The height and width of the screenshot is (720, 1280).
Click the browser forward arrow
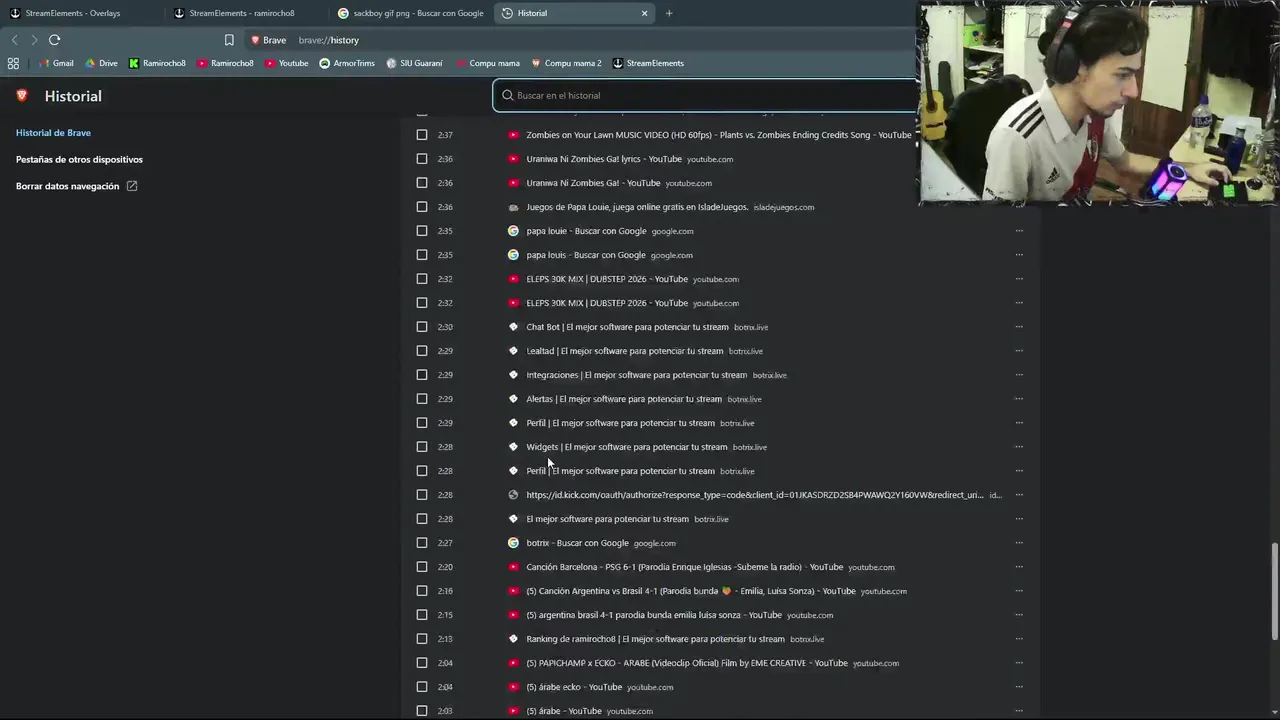click(34, 40)
